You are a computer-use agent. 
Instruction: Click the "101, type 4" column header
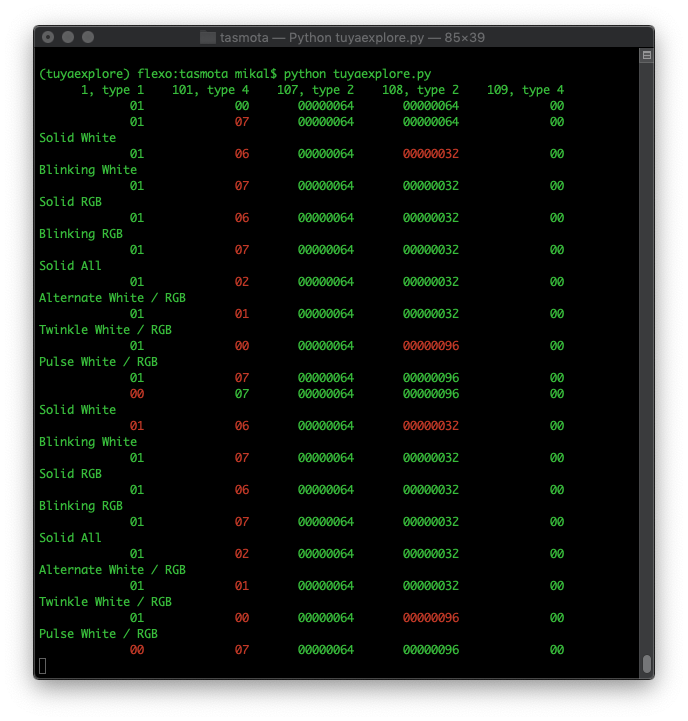pos(210,90)
